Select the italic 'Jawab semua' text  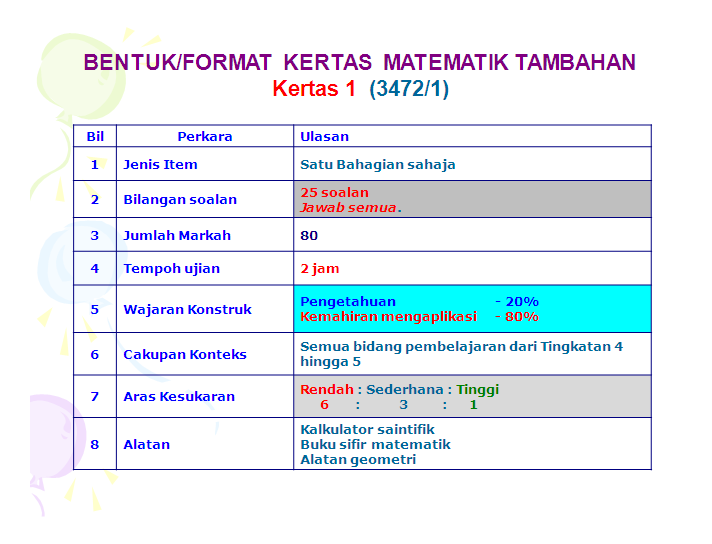click(x=348, y=208)
